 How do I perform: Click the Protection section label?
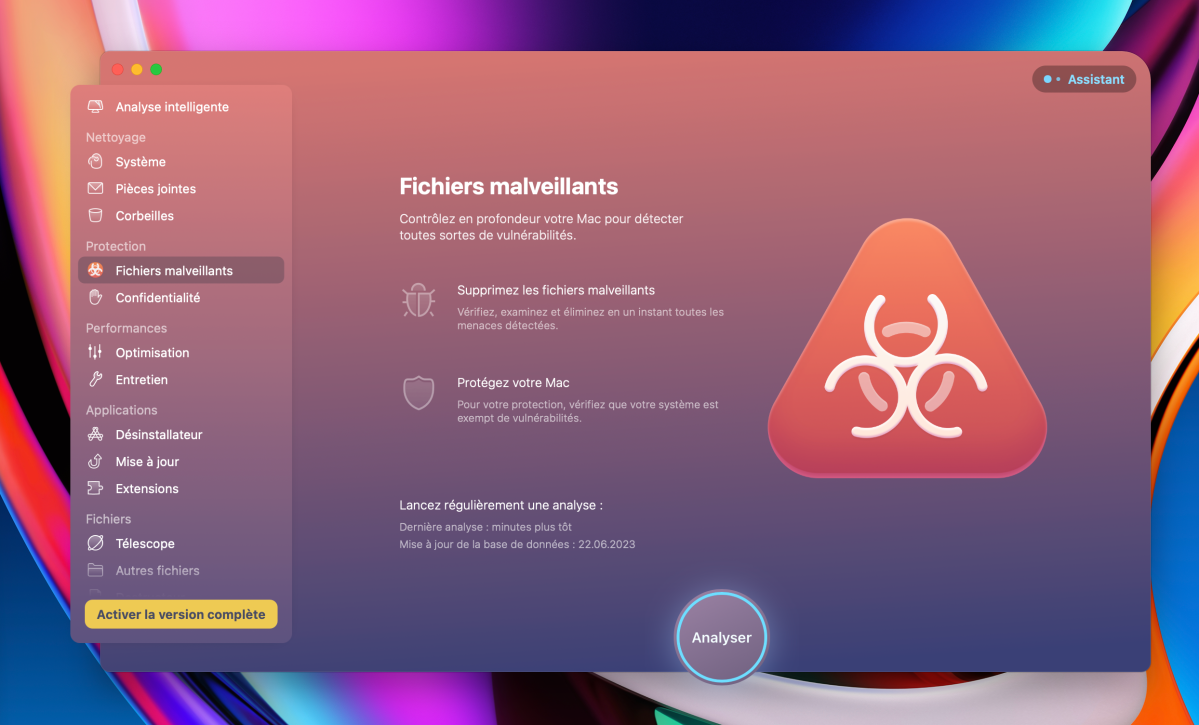[115, 245]
